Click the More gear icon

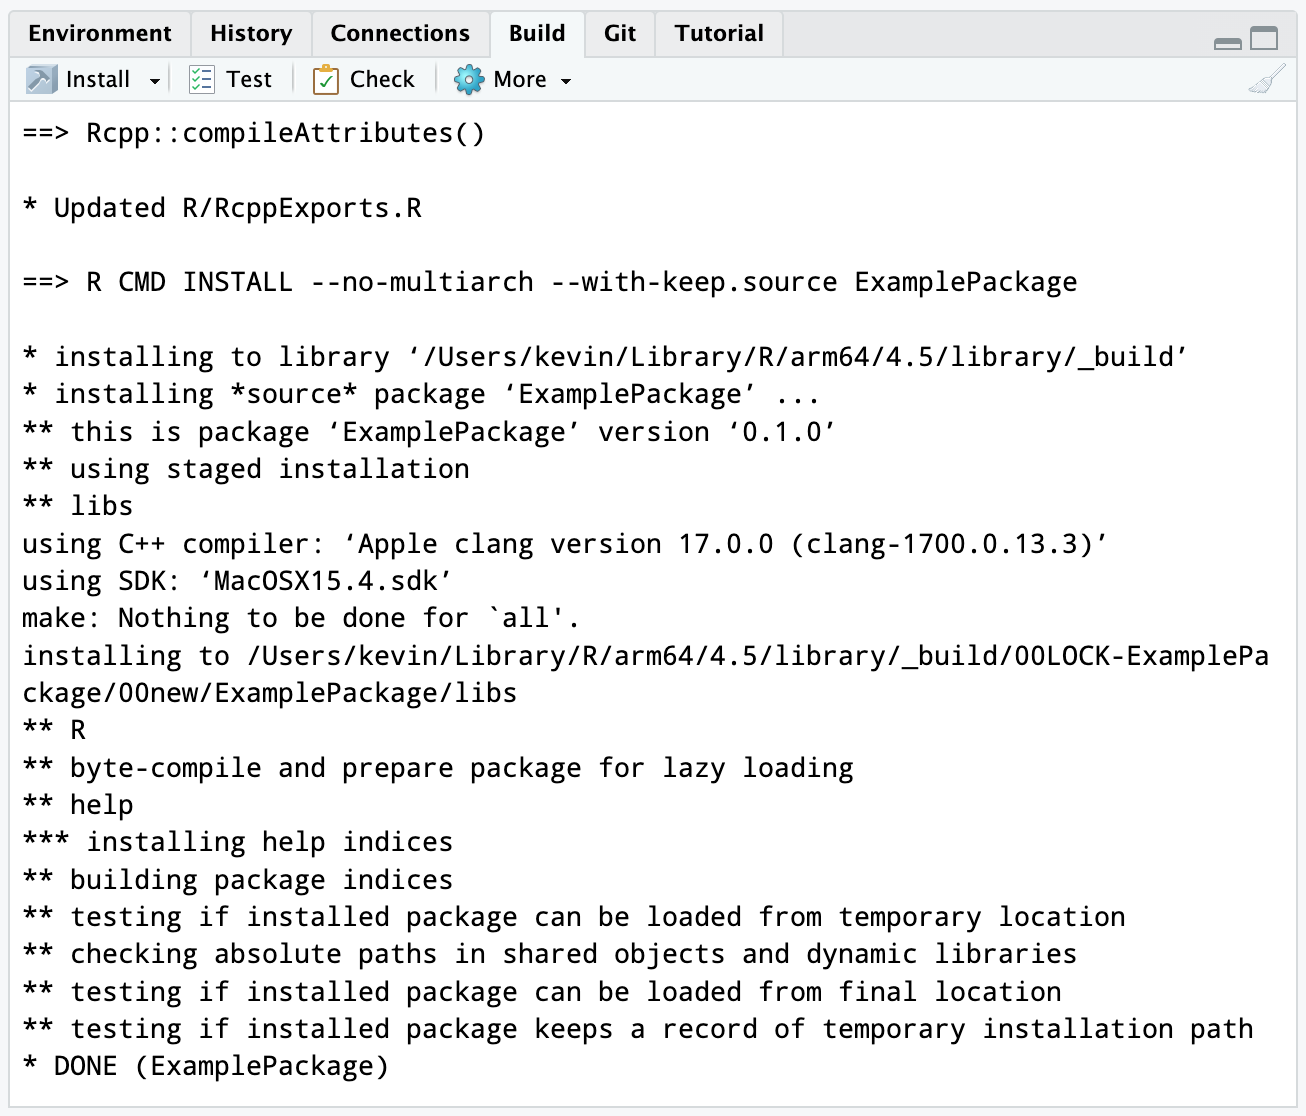(x=469, y=79)
